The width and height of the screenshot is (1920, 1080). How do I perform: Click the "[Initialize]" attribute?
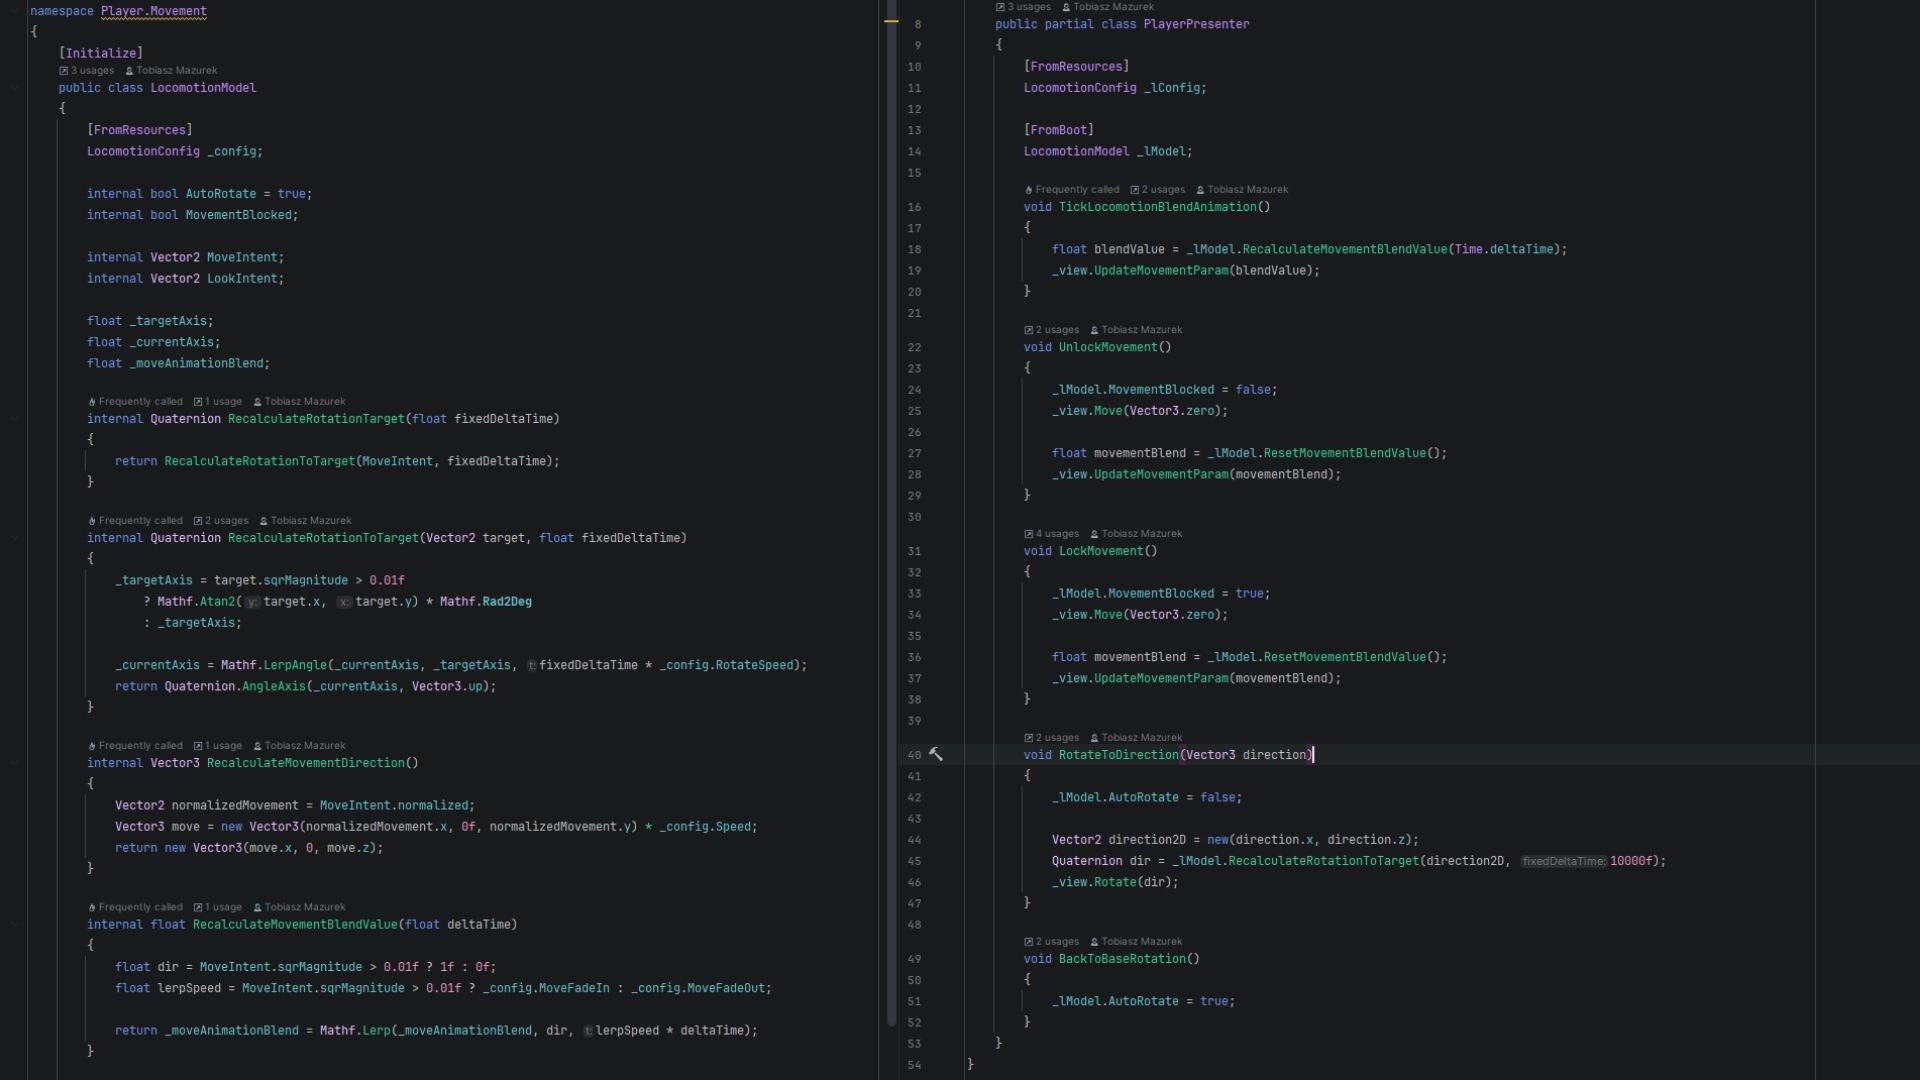[x=101, y=54]
